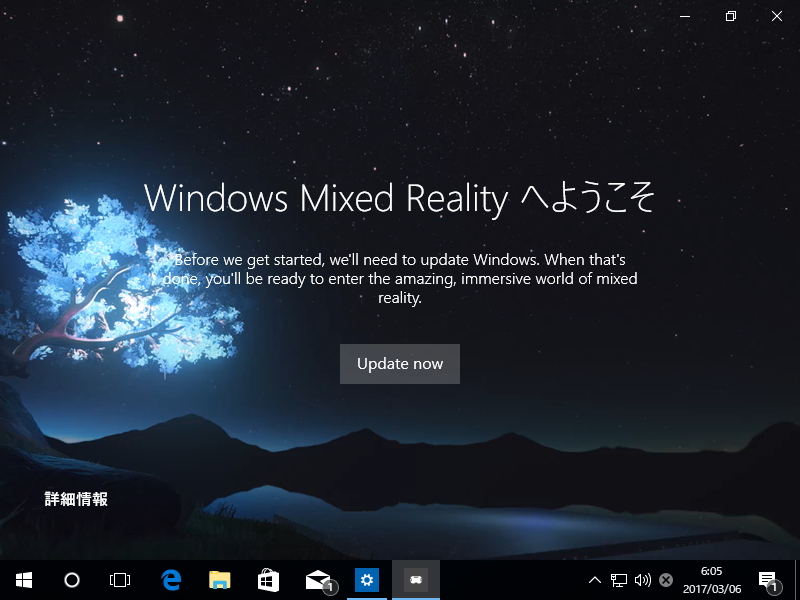This screenshot has width=800, height=600.
Task: Open network status tray icon
Action: click(x=618, y=580)
